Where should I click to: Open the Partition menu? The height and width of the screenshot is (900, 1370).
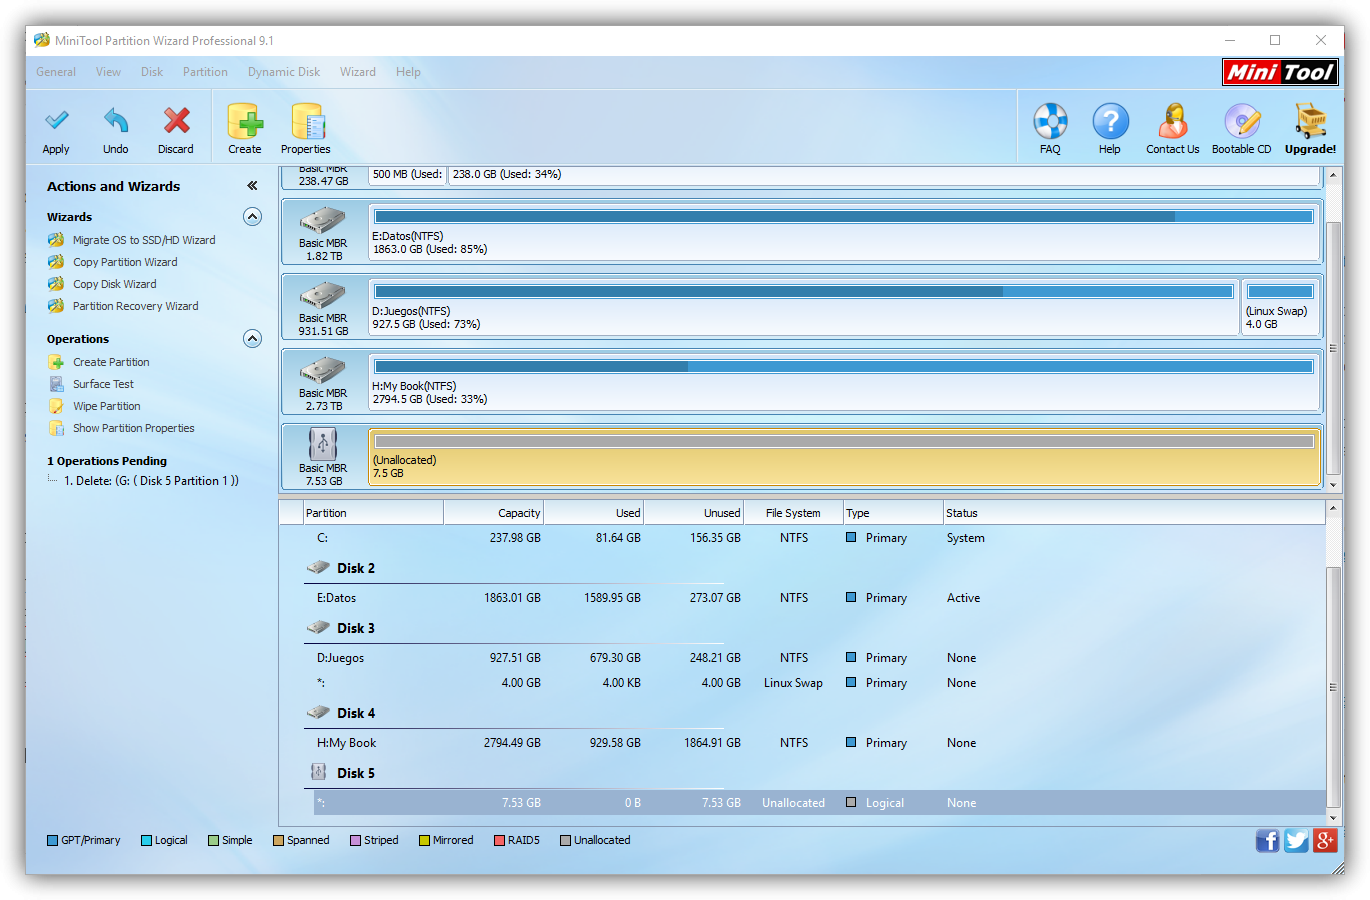point(205,72)
